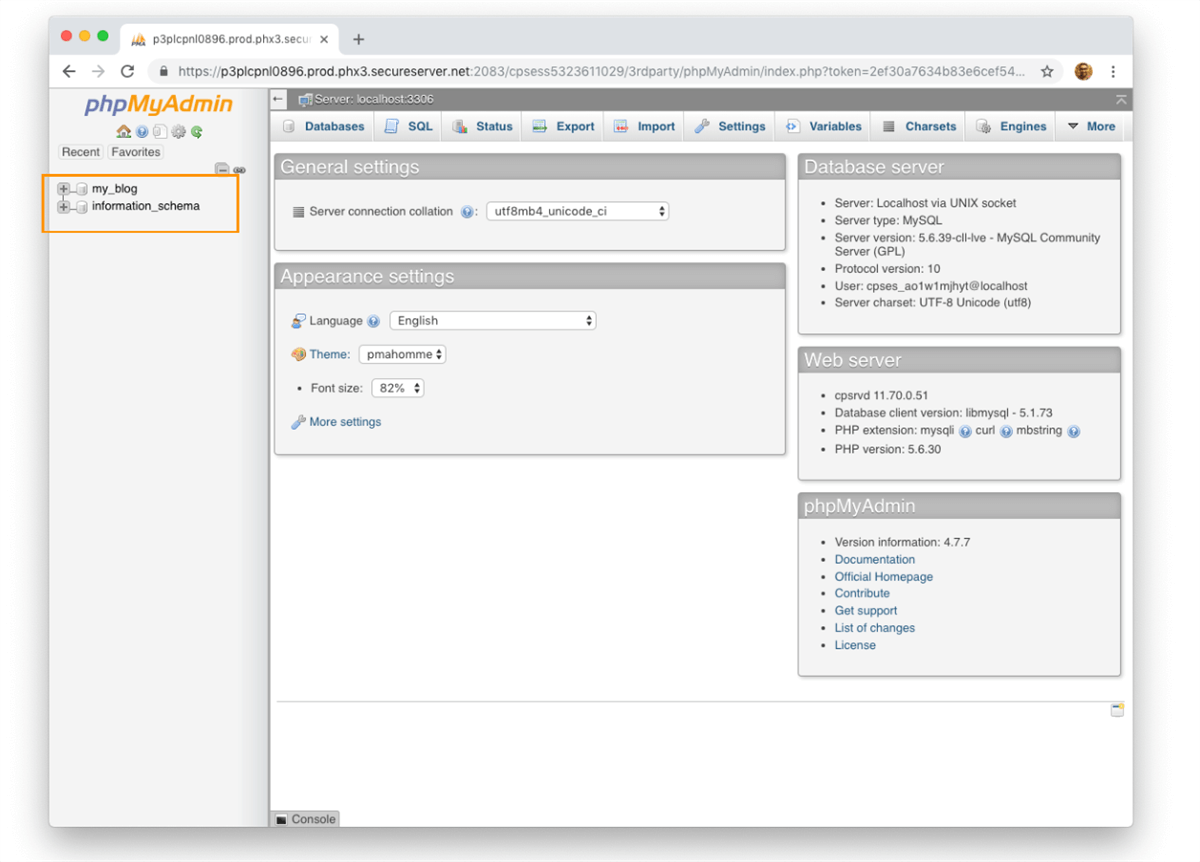Viewport: 1200px width, 862px height.
Task: Click the Home icon under phpMyAdmin logo
Action: [123, 132]
